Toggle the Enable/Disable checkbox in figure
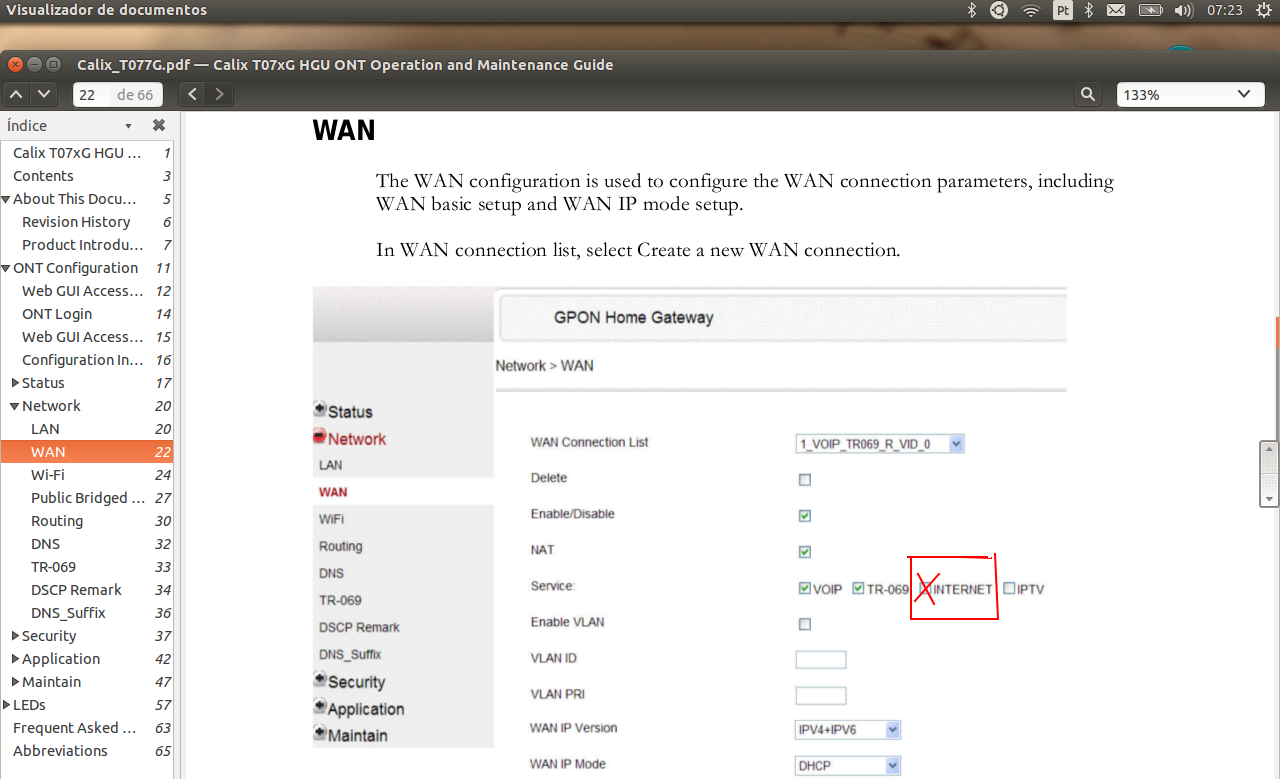The width and height of the screenshot is (1280, 779). [x=804, y=516]
